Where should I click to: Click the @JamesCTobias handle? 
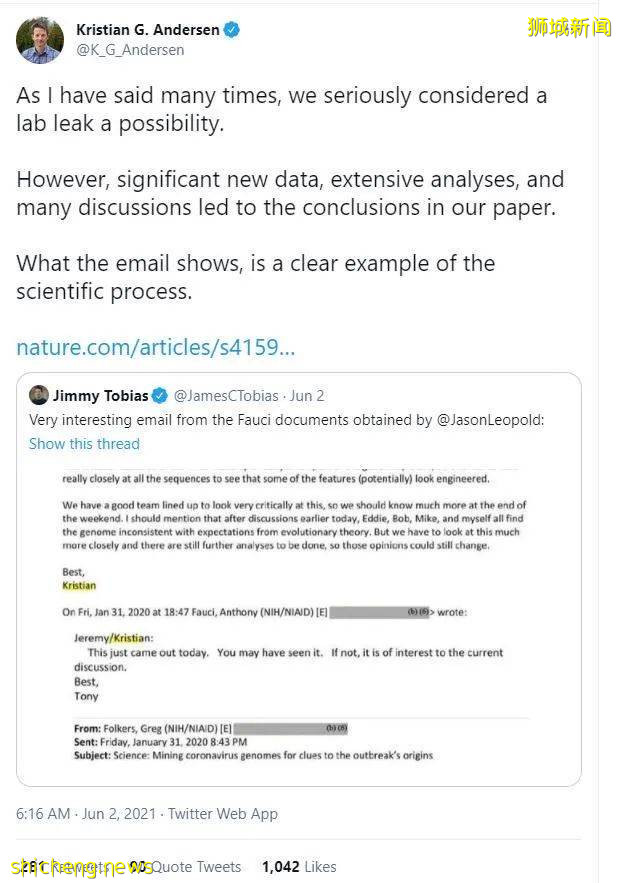(228, 396)
